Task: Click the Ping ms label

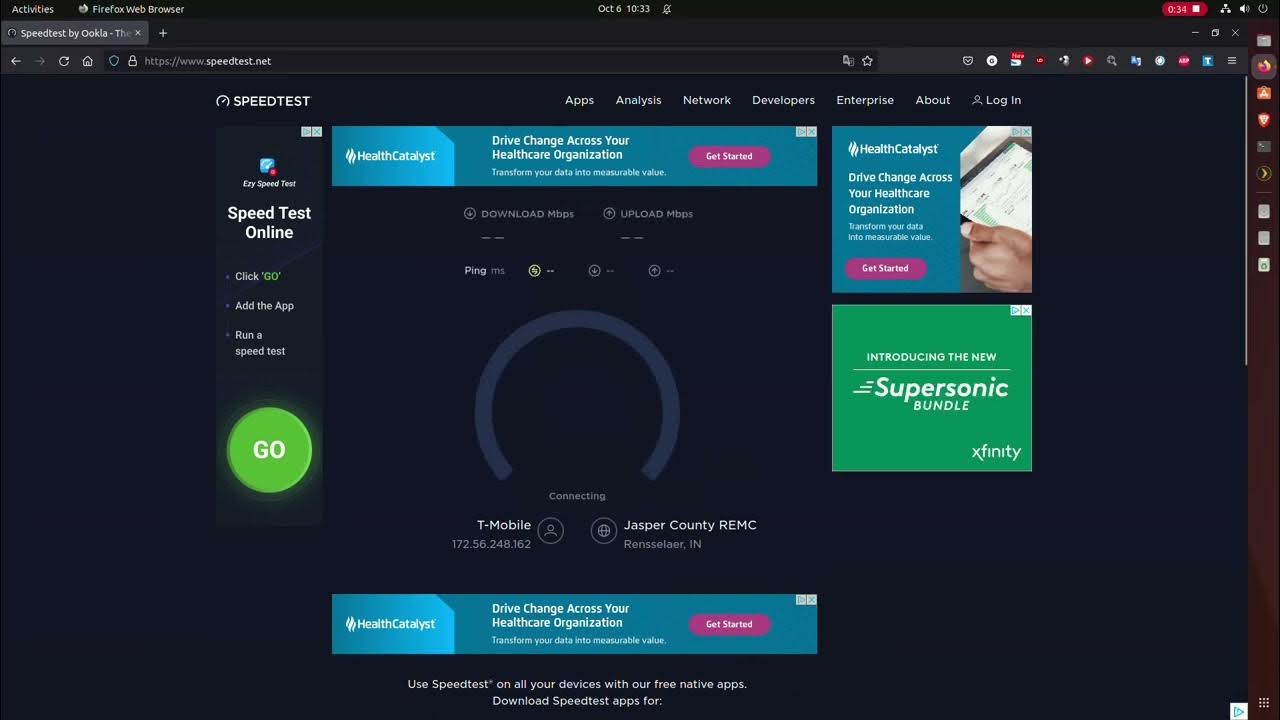Action: [484, 271]
